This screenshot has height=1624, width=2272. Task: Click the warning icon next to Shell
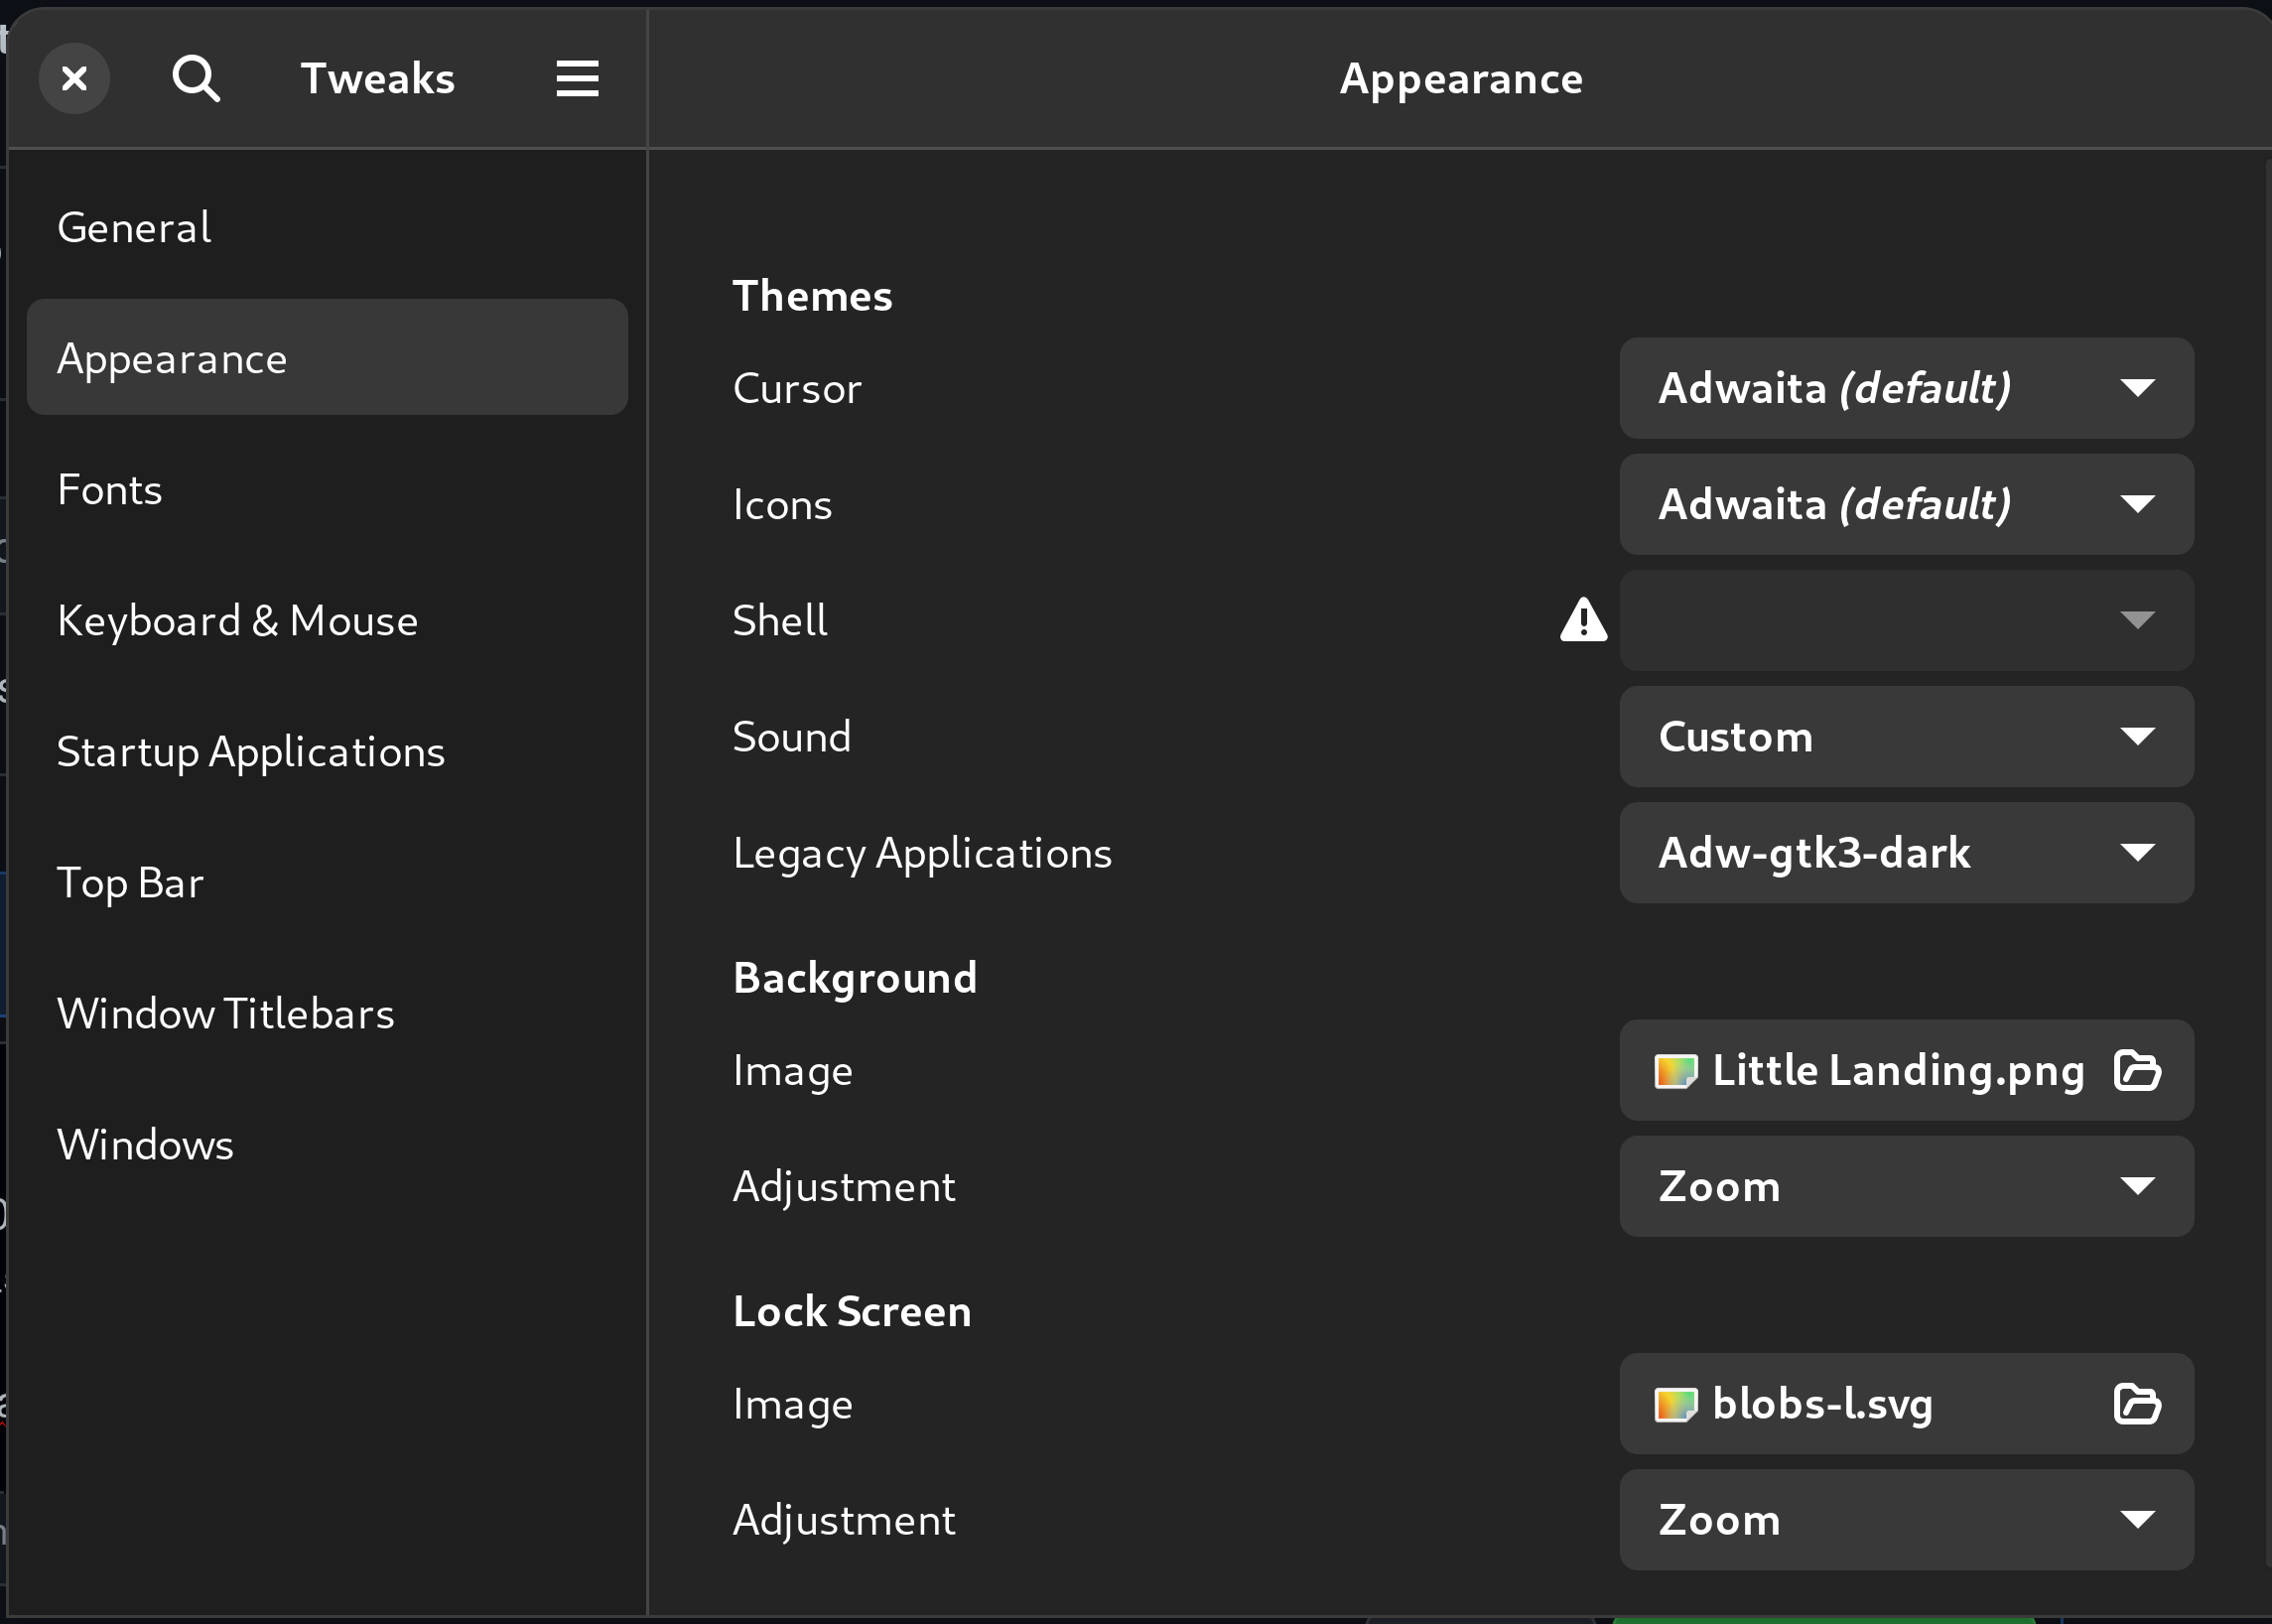1583,620
